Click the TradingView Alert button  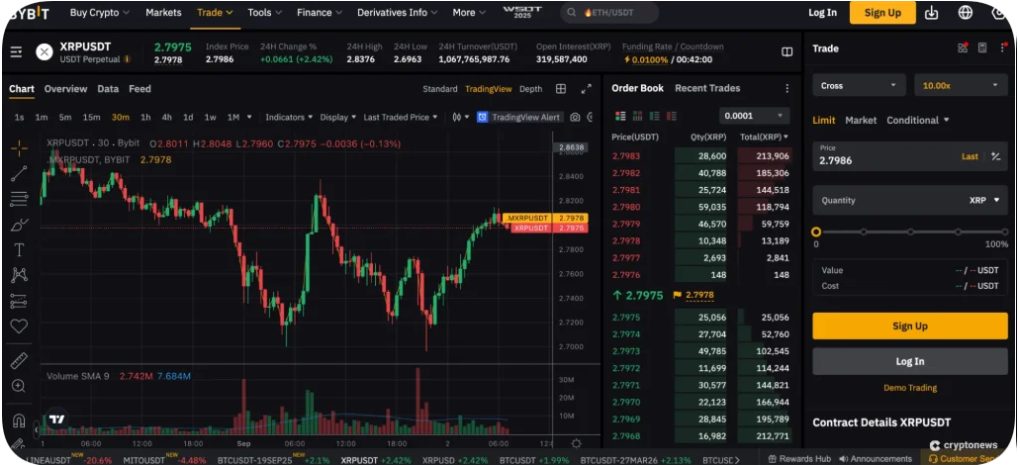pos(518,118)
